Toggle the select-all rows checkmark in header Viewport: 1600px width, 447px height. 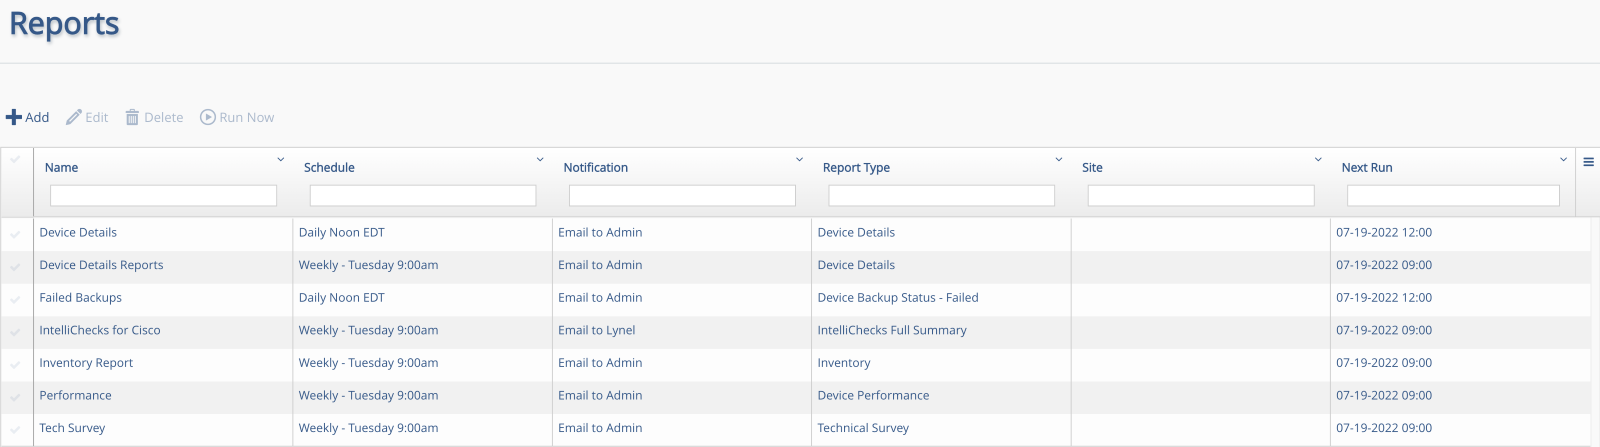(x=15, y=160)
